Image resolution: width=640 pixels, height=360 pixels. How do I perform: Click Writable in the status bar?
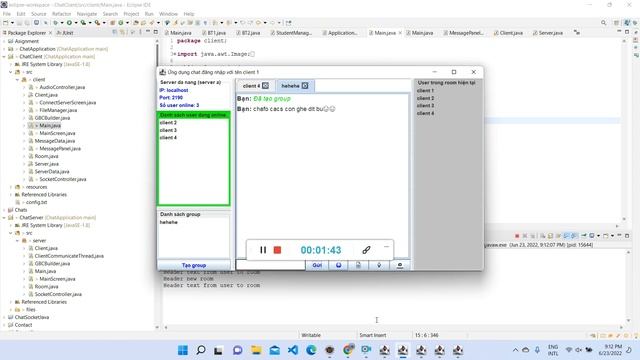coord(311,335)
